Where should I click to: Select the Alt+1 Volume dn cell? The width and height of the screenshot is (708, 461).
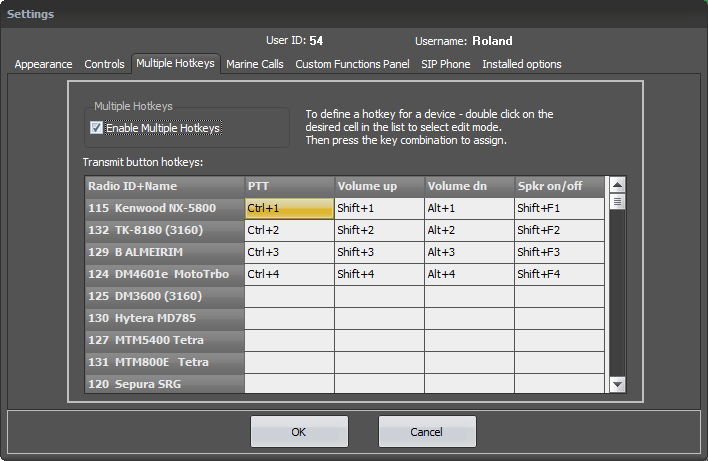[469, 208]
